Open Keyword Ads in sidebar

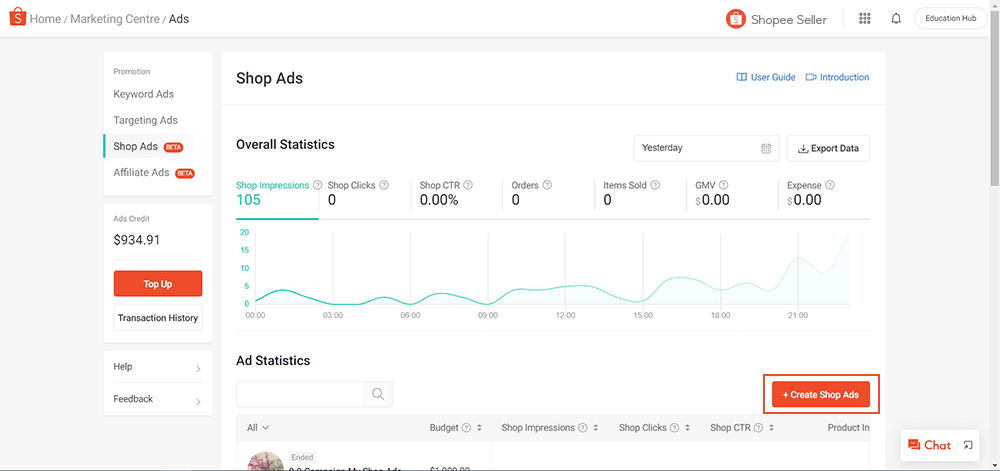[x=144, y=94]
